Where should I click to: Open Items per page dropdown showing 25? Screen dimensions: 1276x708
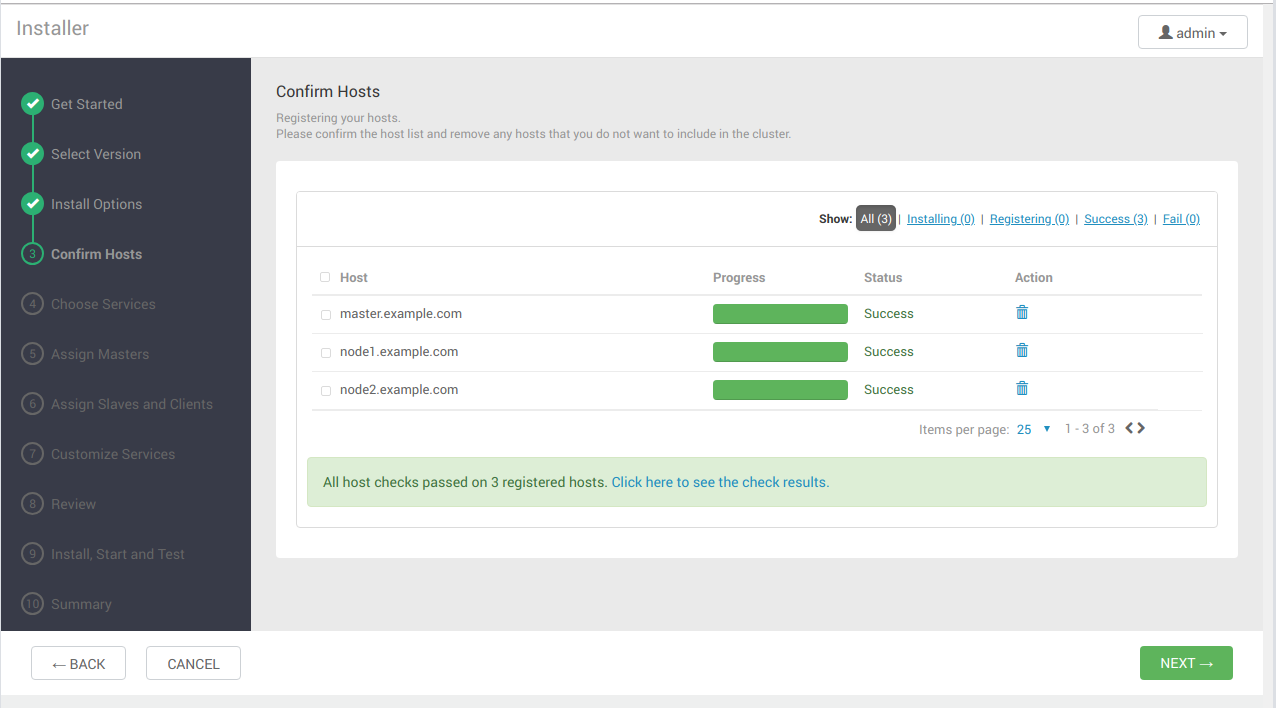1034,429
